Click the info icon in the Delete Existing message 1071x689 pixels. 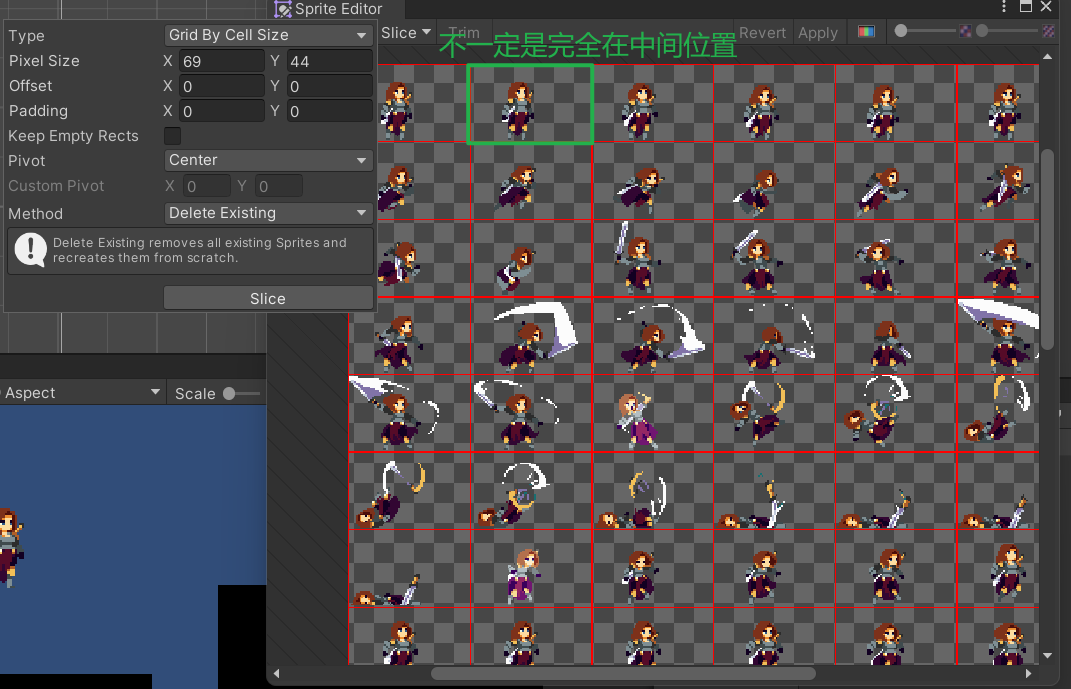[x=31, y=249]
